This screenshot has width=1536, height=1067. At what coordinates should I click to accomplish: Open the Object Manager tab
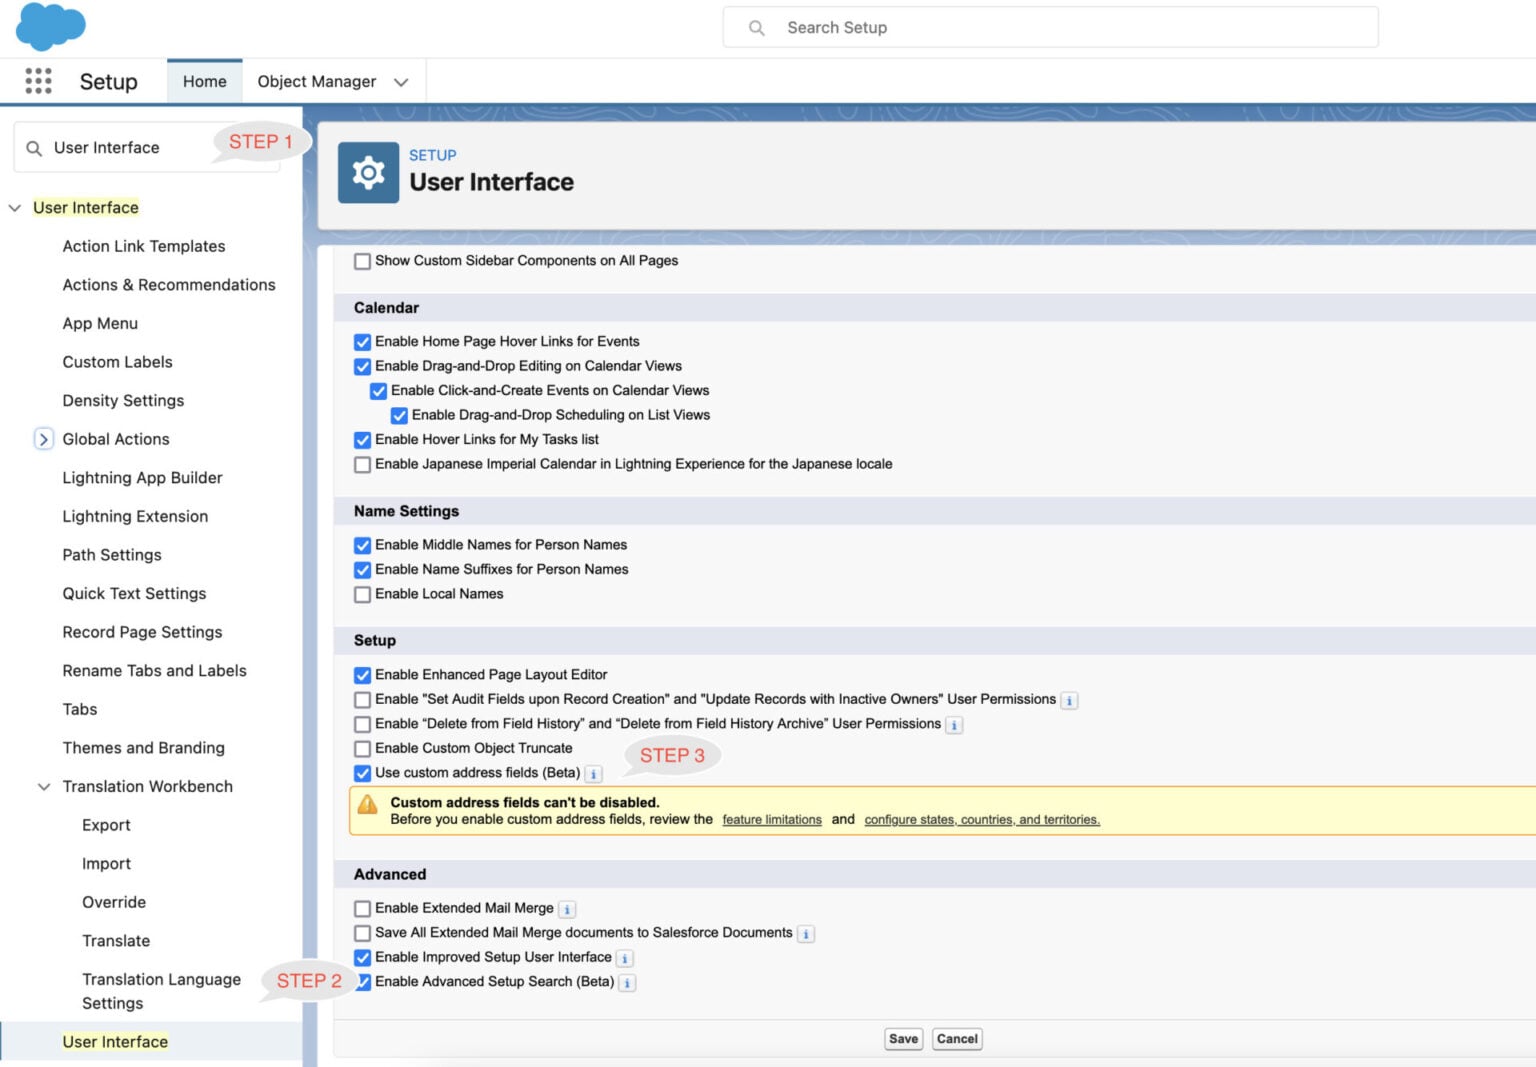(317, 81)
